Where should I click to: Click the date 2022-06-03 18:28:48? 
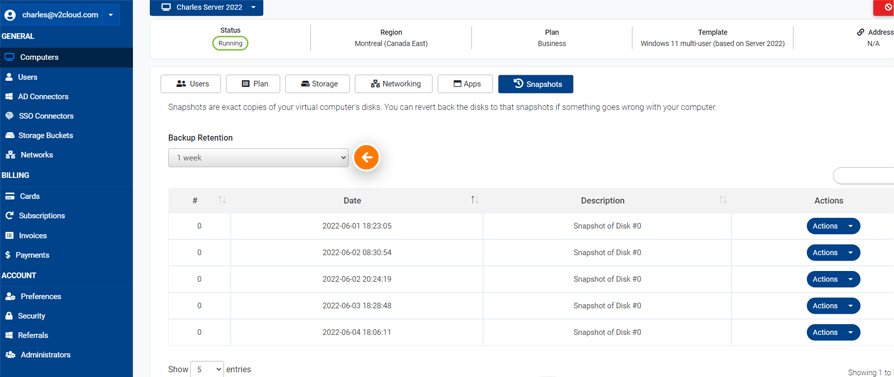tap(357, 306)
